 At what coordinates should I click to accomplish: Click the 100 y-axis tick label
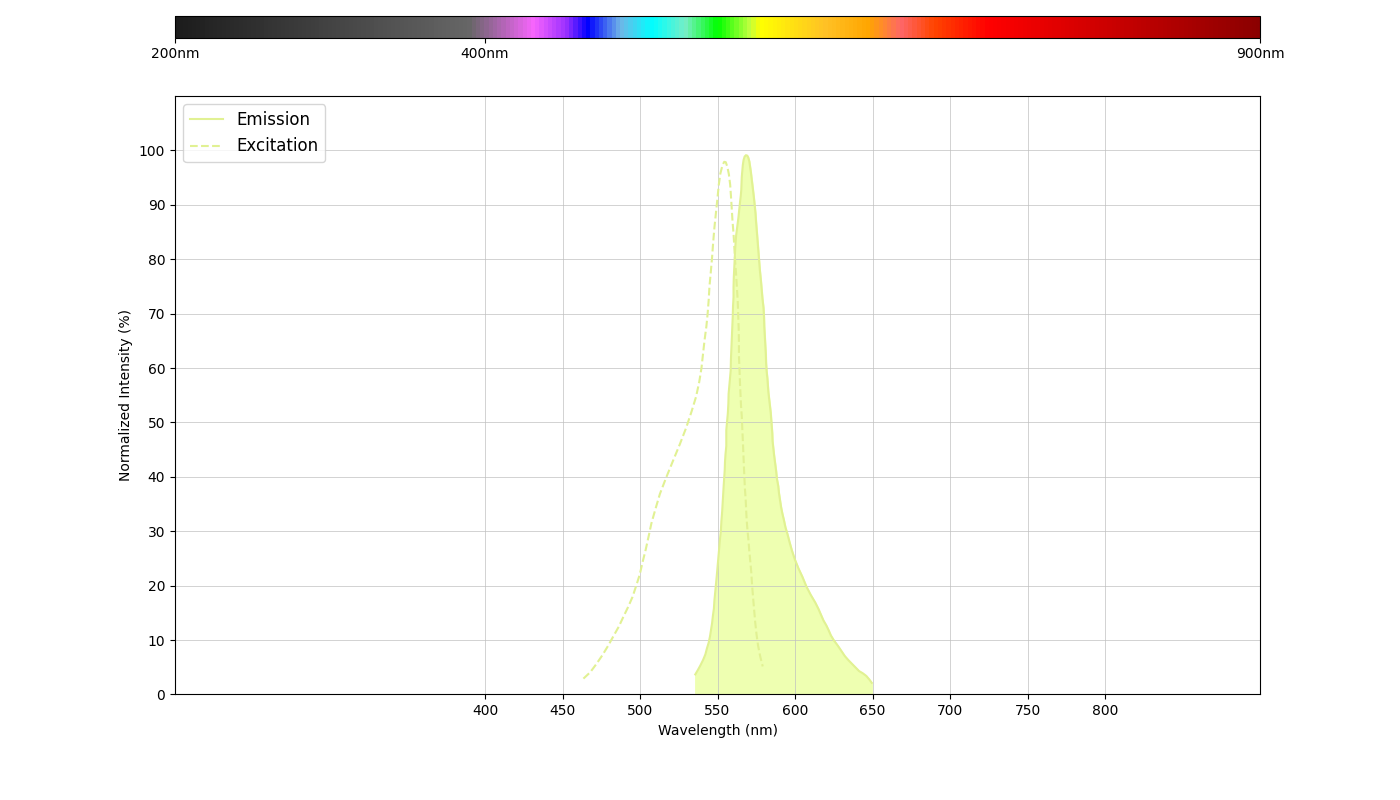153,151
